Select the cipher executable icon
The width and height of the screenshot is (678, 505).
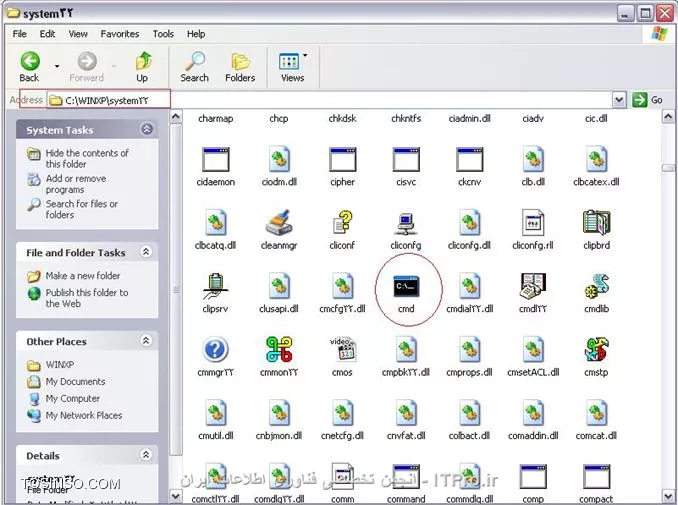point(342,159)
